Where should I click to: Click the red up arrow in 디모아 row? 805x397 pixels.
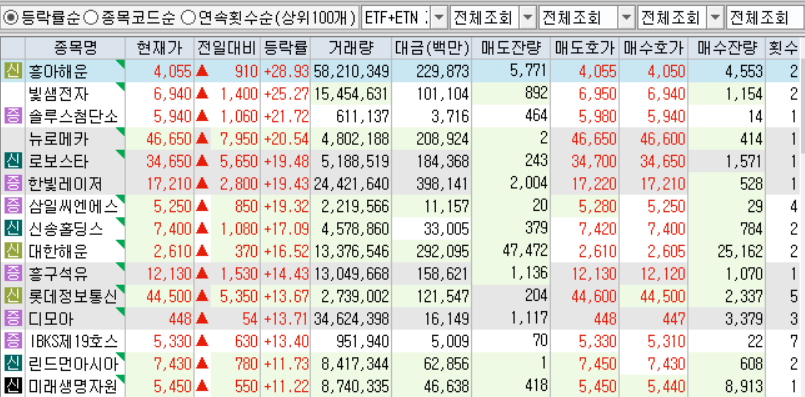pyautogui.click(x=202, y=319)
